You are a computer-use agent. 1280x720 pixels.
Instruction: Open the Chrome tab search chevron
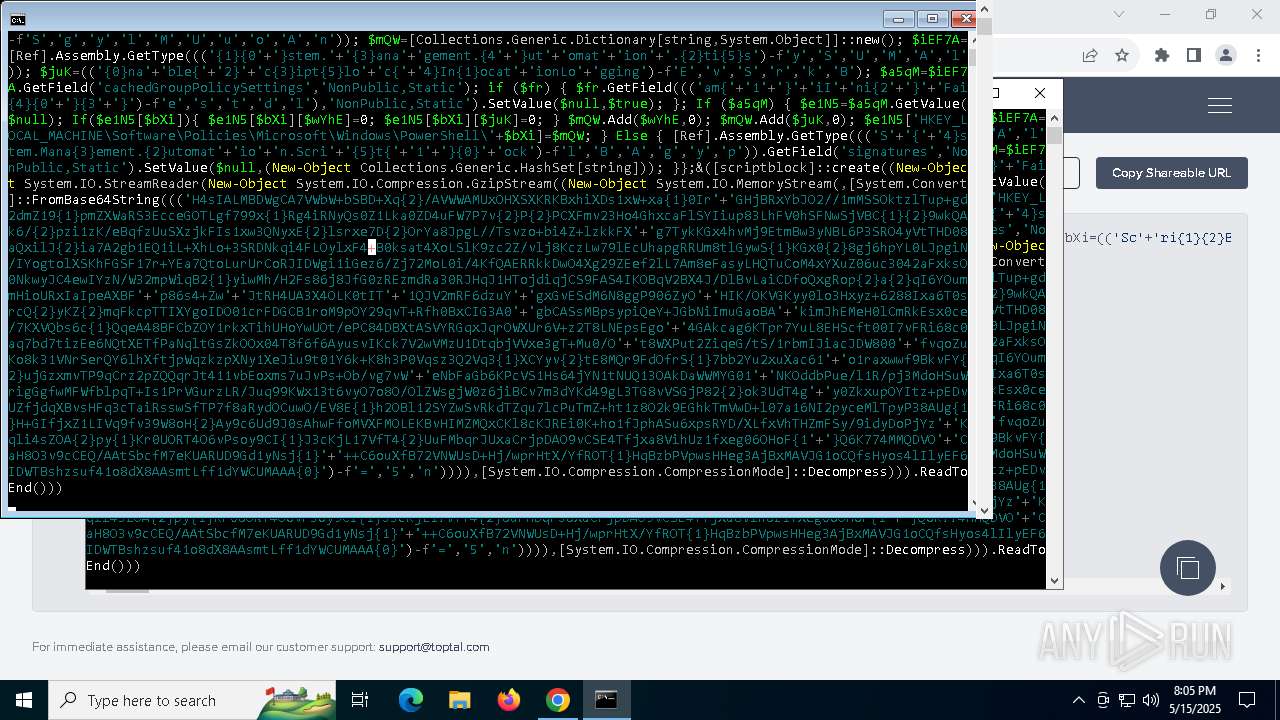pyautogui.click(x=1119, y=14)
